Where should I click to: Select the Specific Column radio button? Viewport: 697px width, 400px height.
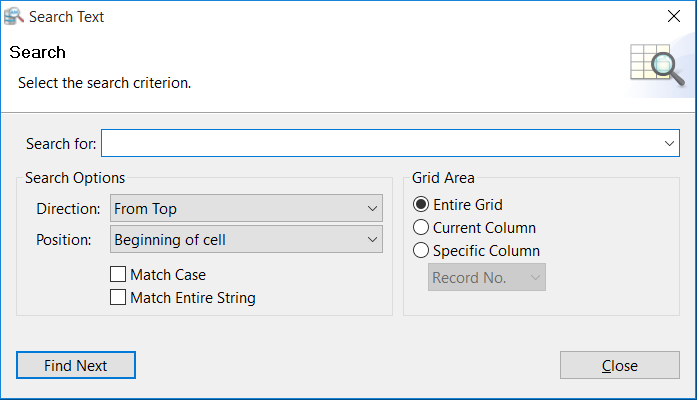[x=421, y=251]
